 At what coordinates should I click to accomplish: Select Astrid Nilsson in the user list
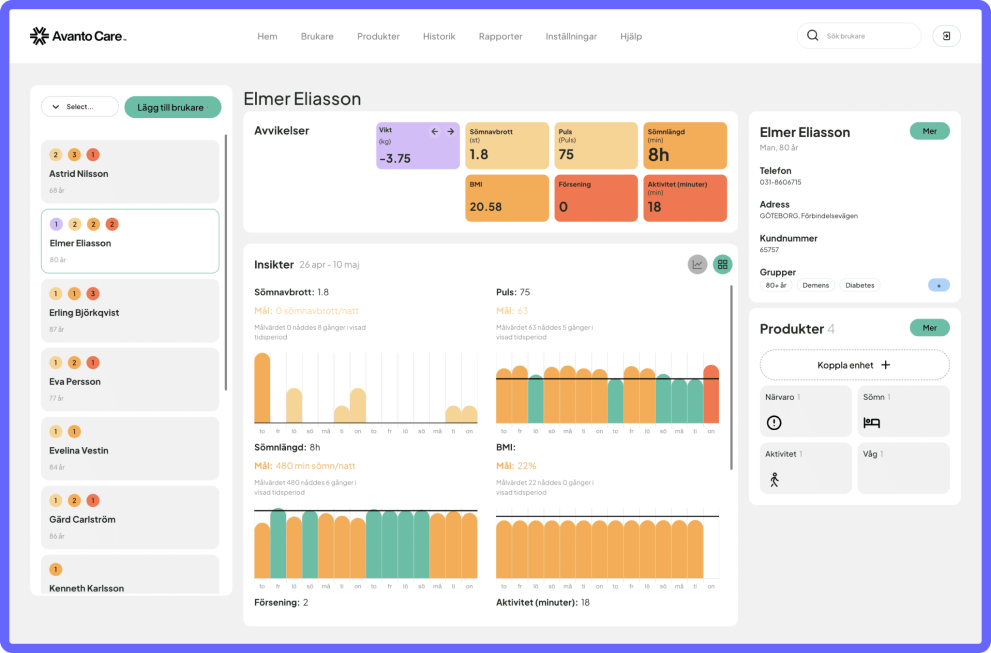130,171
